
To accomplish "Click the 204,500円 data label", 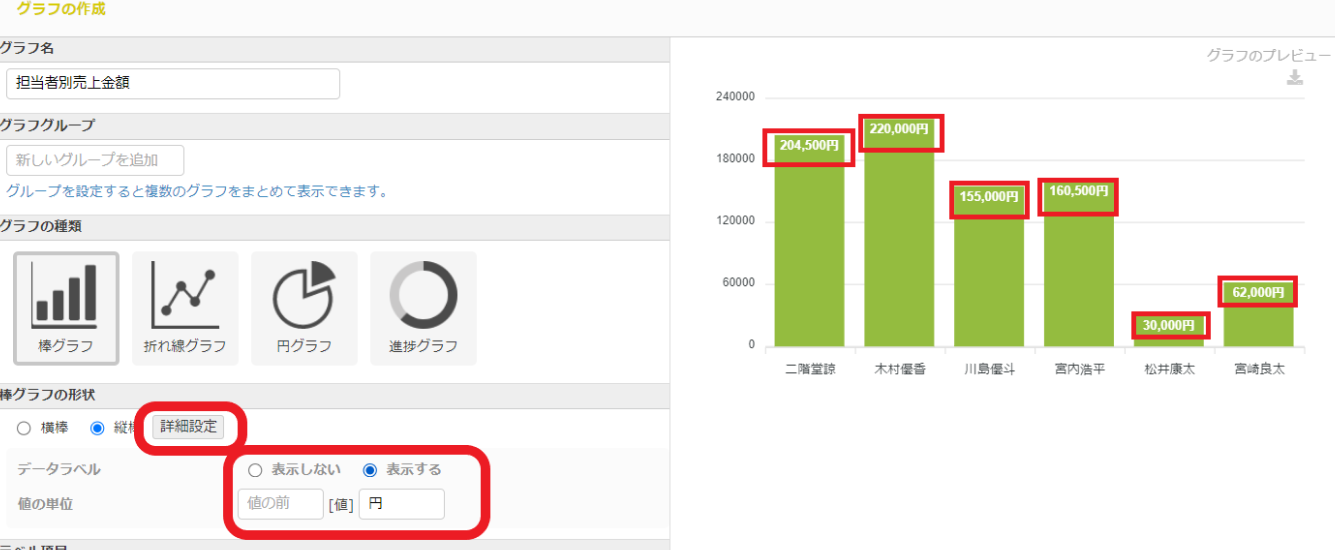I will [808, 146].
